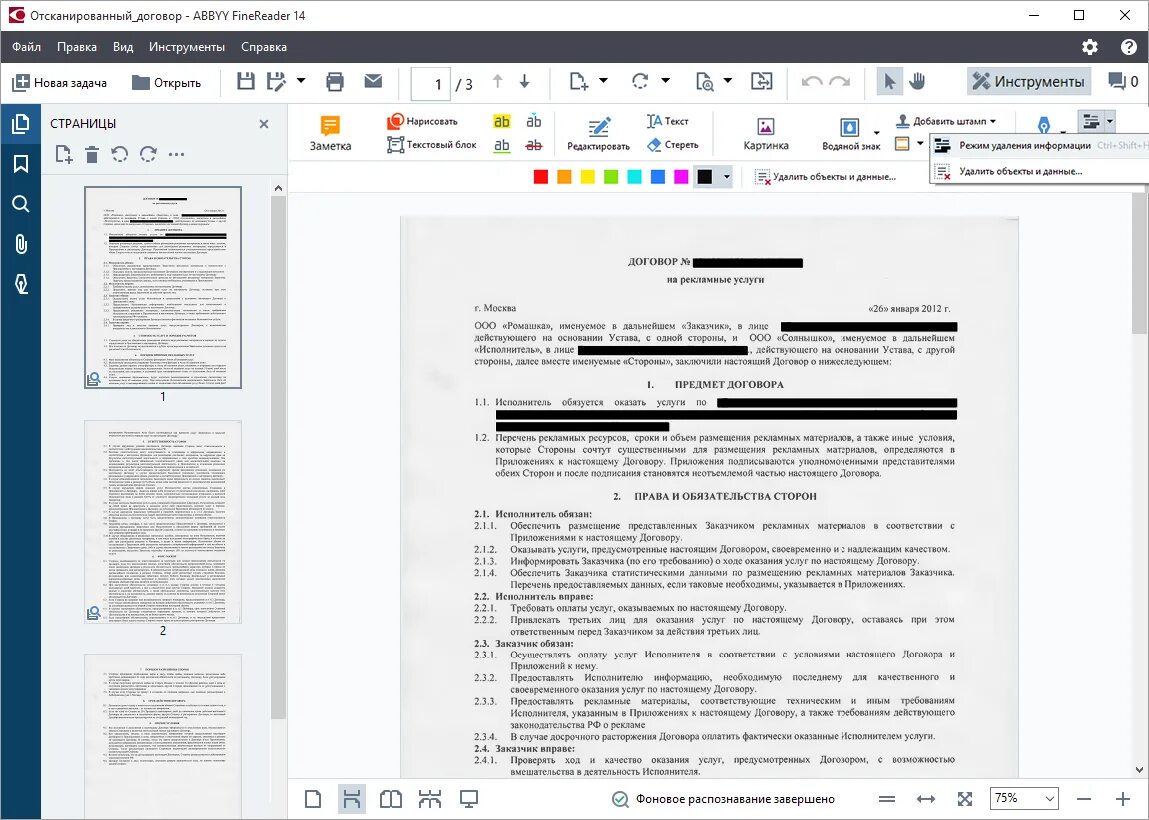
Task: Open the Правка menu
Action: [76, 47]
